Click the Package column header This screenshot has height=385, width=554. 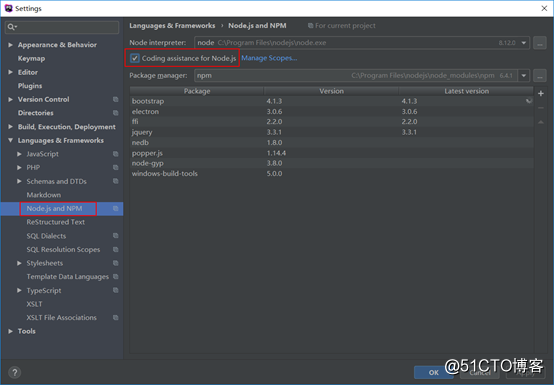[x=197, y=91]
